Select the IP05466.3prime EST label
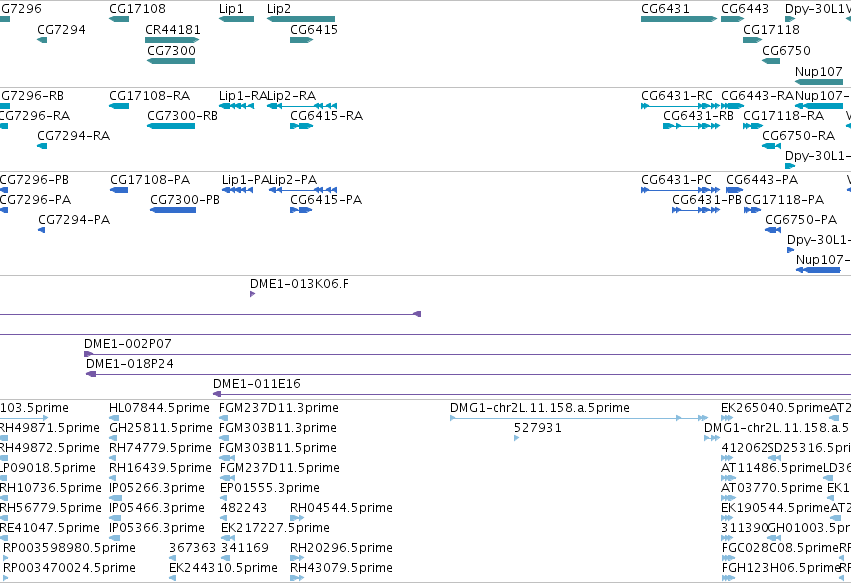This screenshot has width=851, height=583. [x=157, y=508]
